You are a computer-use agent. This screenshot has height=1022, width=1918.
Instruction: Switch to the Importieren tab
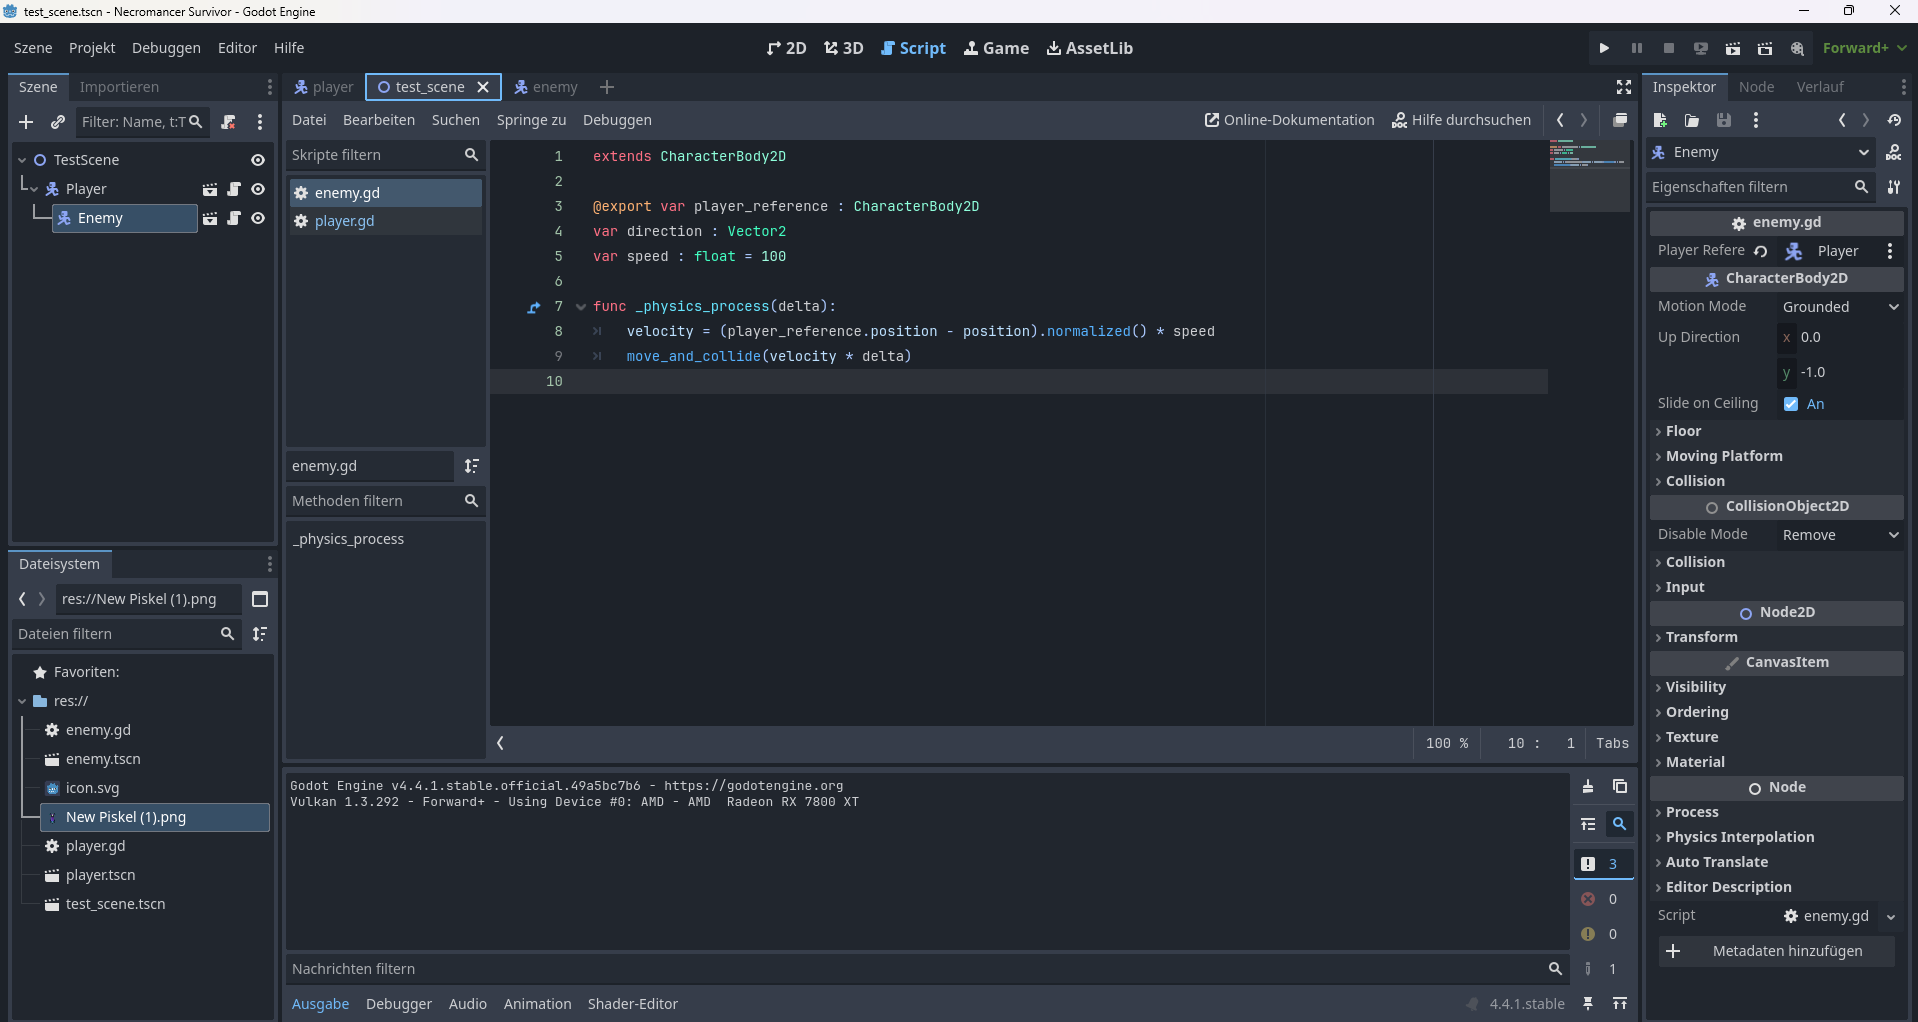point(119,87)
